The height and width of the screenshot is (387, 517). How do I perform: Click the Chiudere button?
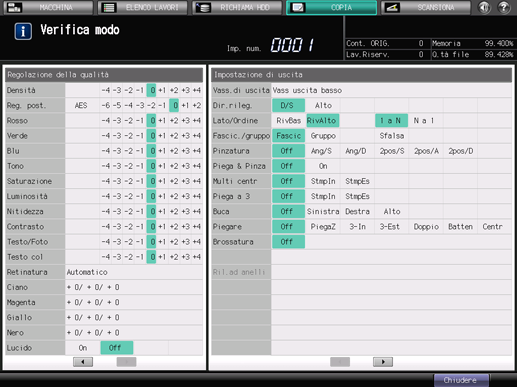(x=461, y=380)
